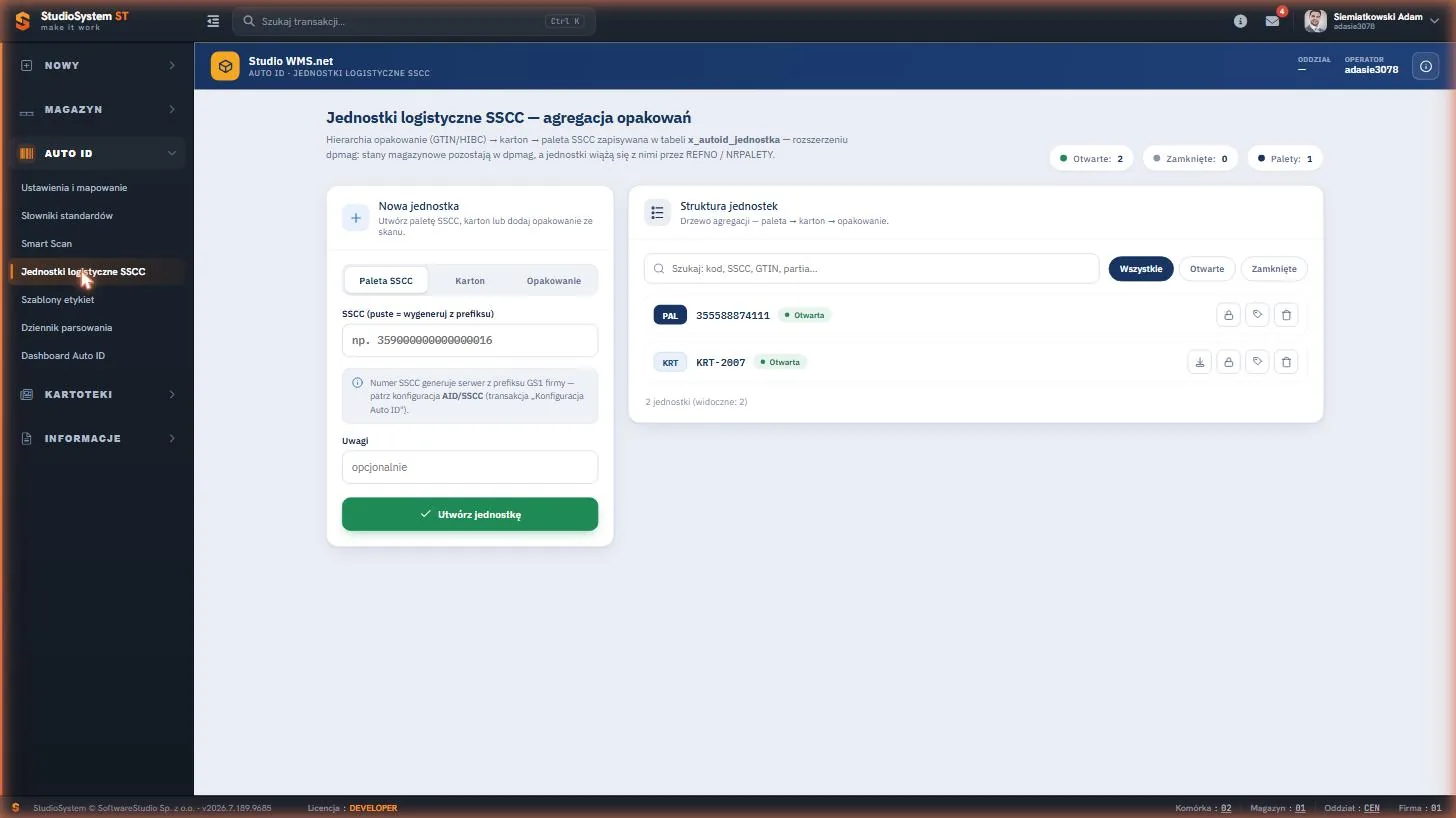Filter units by Zamknięte
The height and width of the screenshot is (818, 1456).
[1274, 268]
